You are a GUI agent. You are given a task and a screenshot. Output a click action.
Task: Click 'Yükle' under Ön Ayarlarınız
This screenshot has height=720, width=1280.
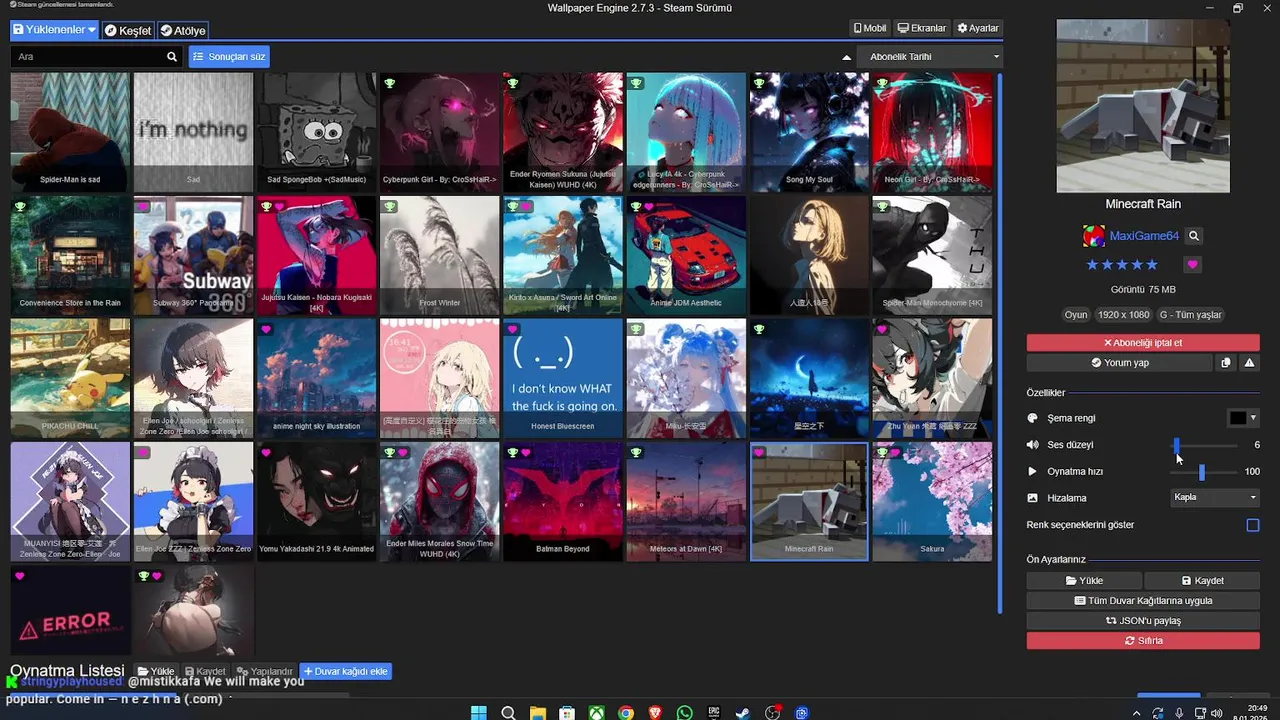pyautogui.click(x=1084, y=580)
